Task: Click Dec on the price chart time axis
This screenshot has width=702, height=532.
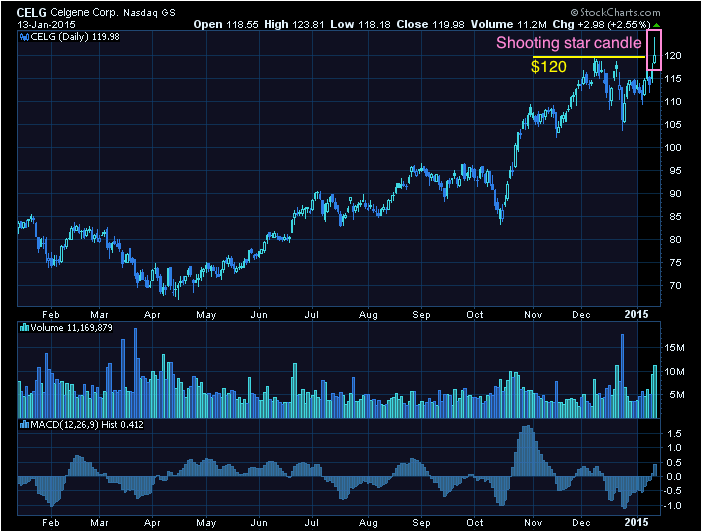Action: pos(581,314)
